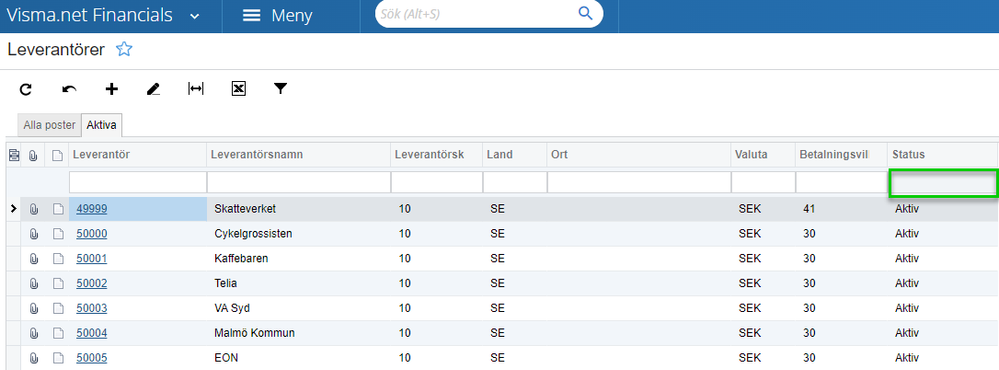Open supplier link 50005

92,358
